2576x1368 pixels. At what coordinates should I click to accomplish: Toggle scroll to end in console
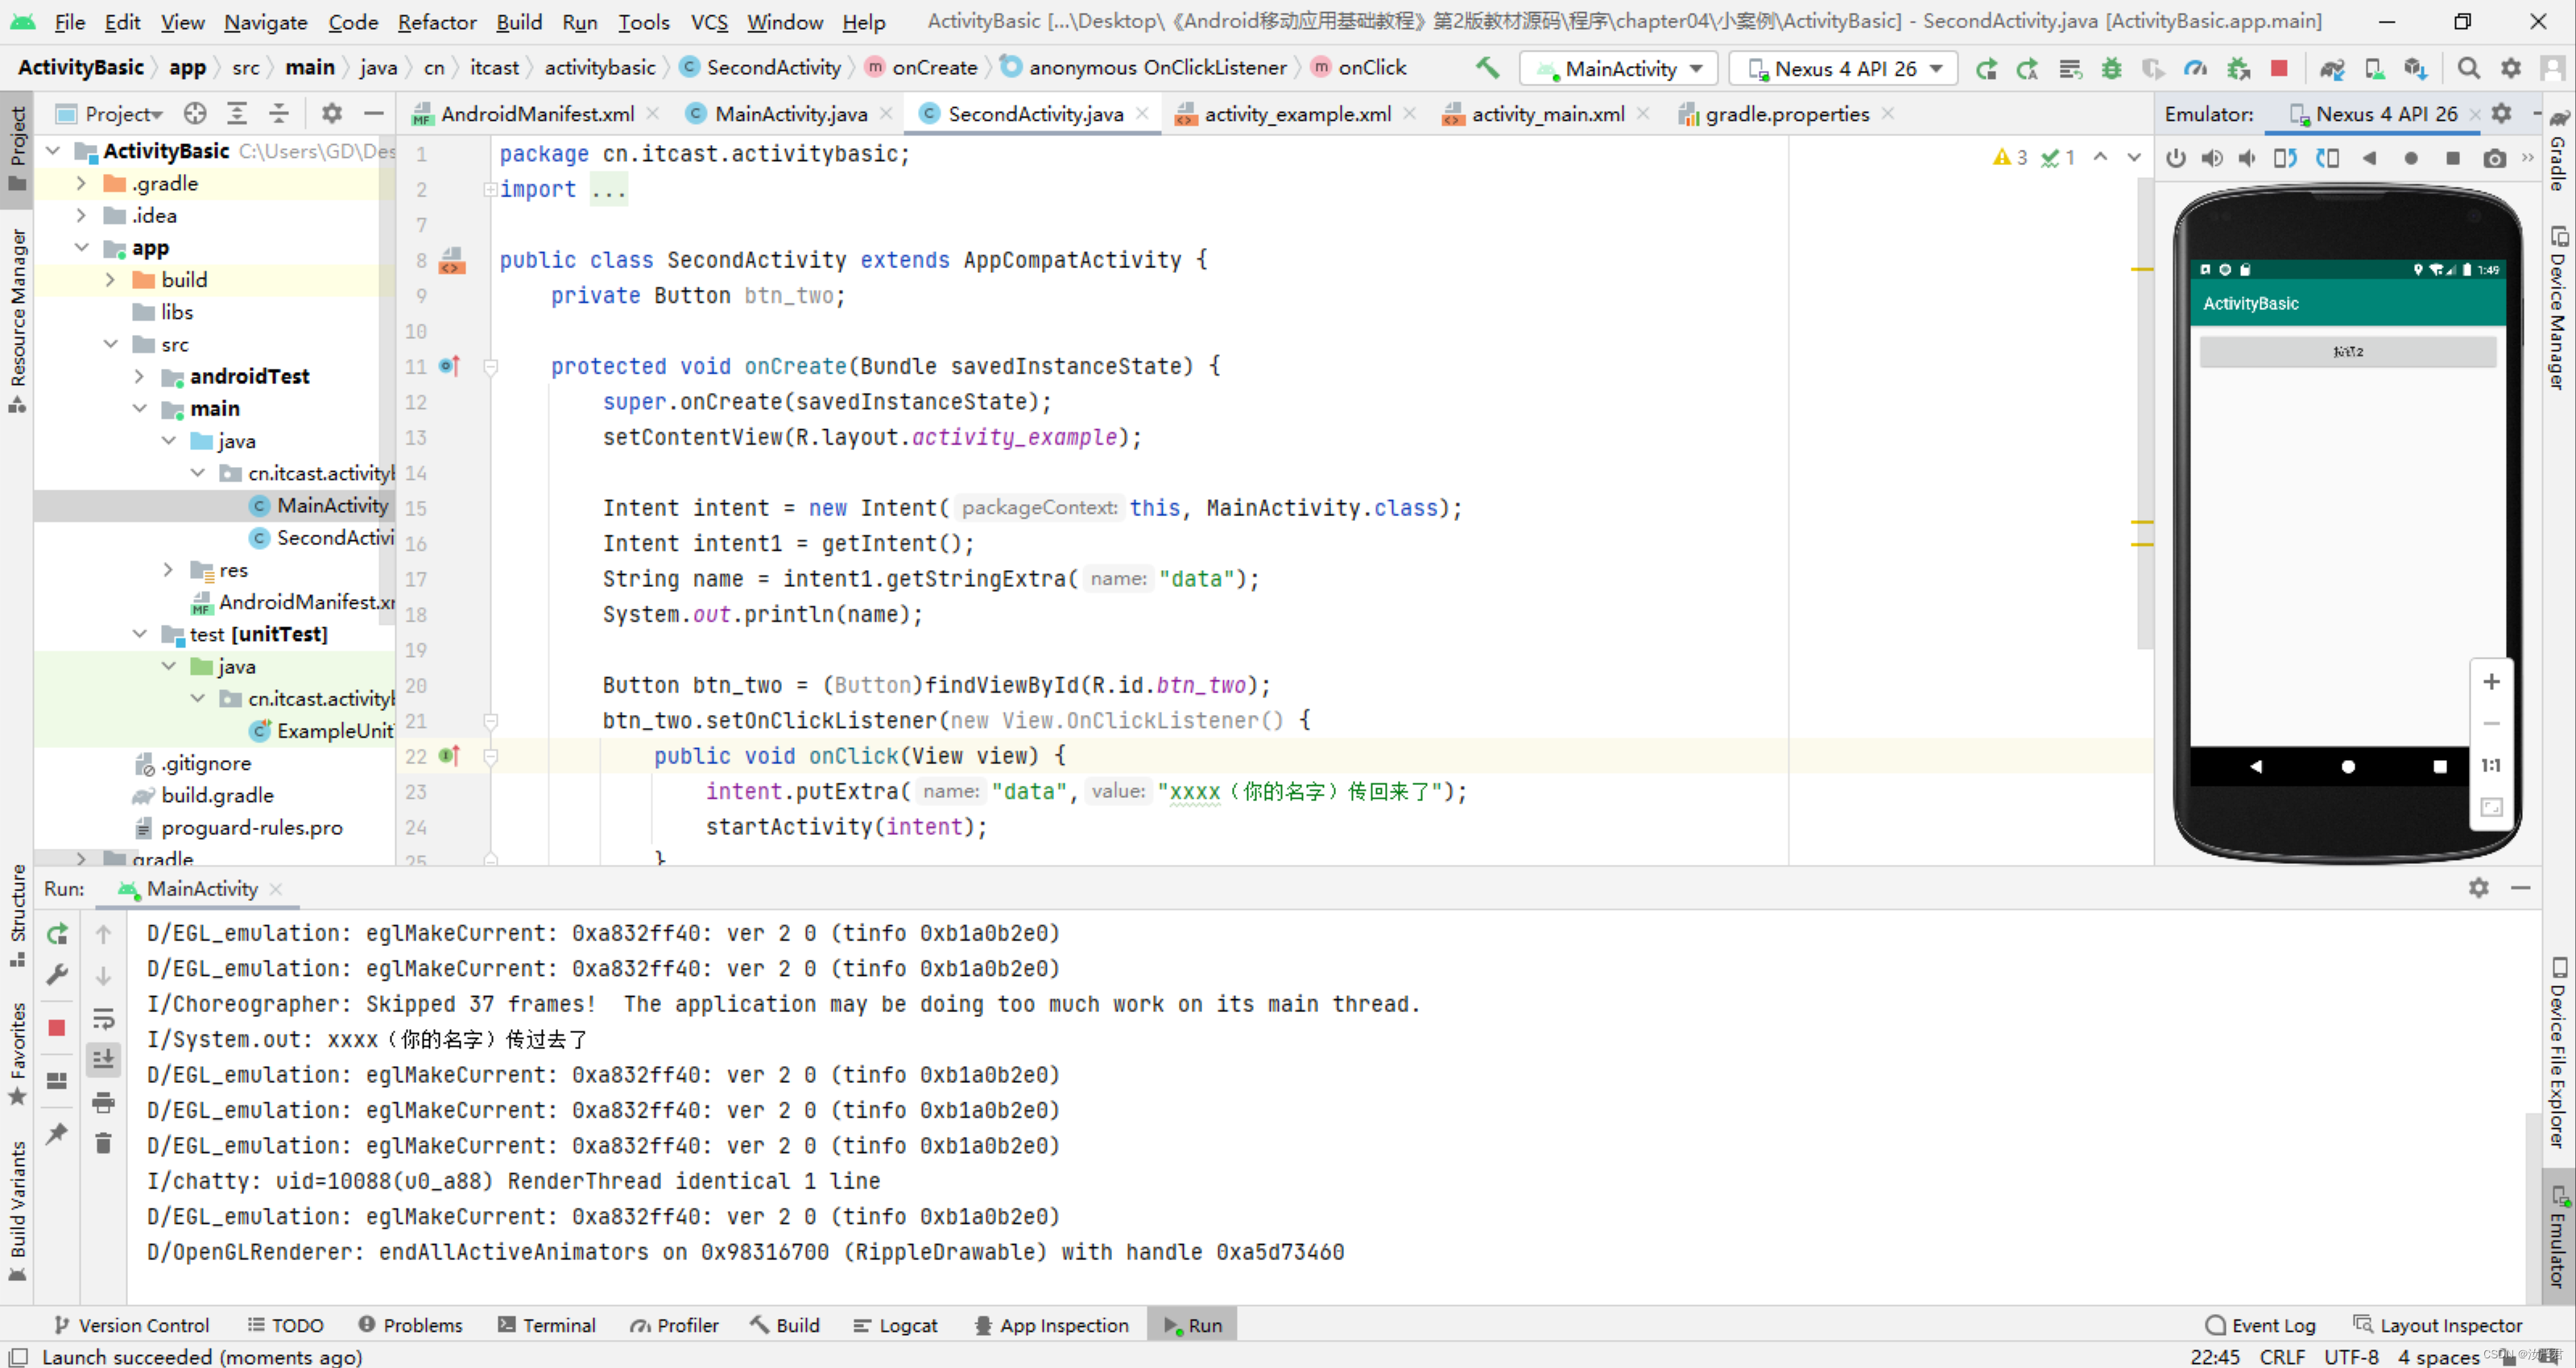[x=103, y=1060]
